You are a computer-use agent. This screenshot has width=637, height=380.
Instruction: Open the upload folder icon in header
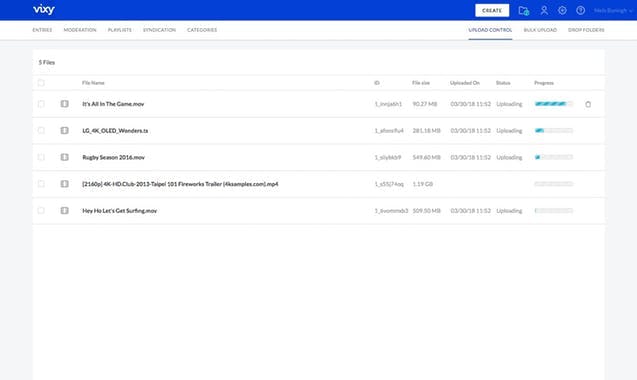pos(524,11)
